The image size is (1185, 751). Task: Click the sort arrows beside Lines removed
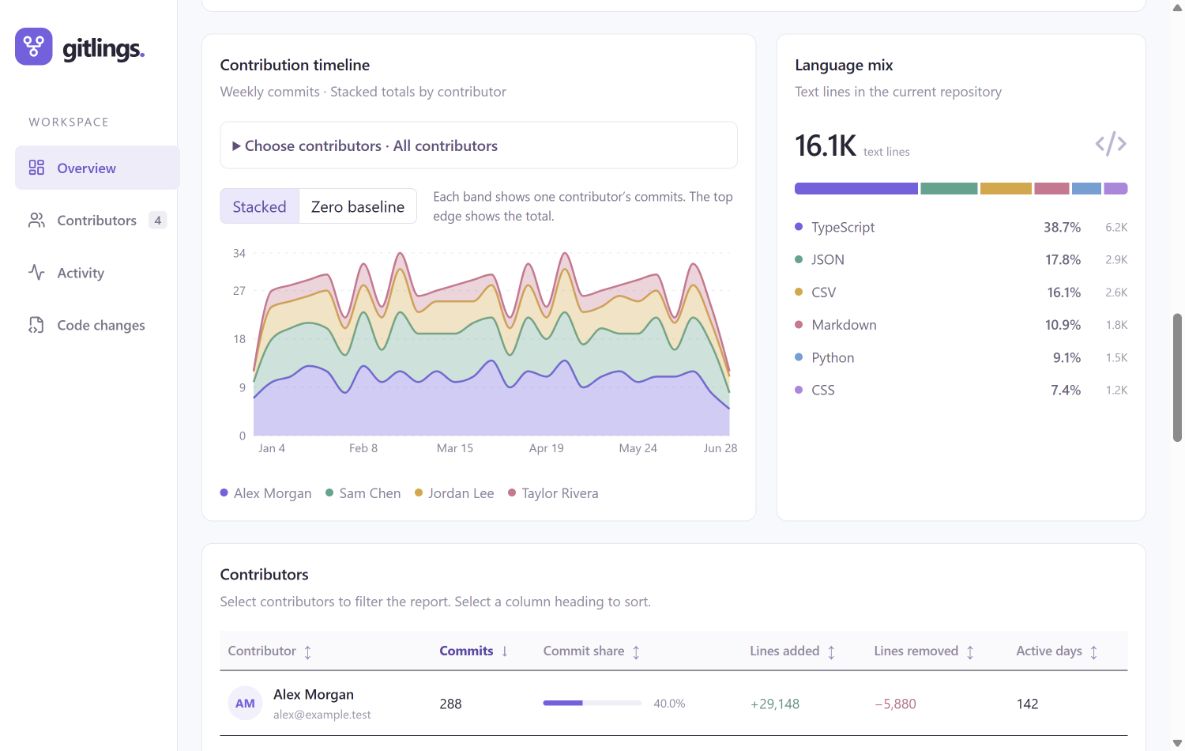pyautogui.click(x=970, y=652)
